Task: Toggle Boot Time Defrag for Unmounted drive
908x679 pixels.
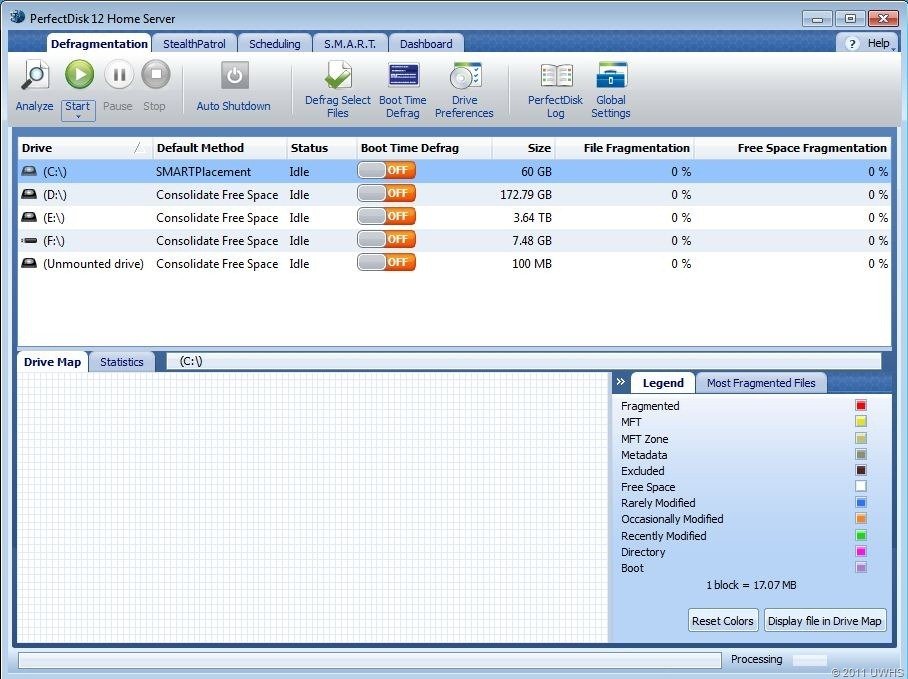Action: 386,262
